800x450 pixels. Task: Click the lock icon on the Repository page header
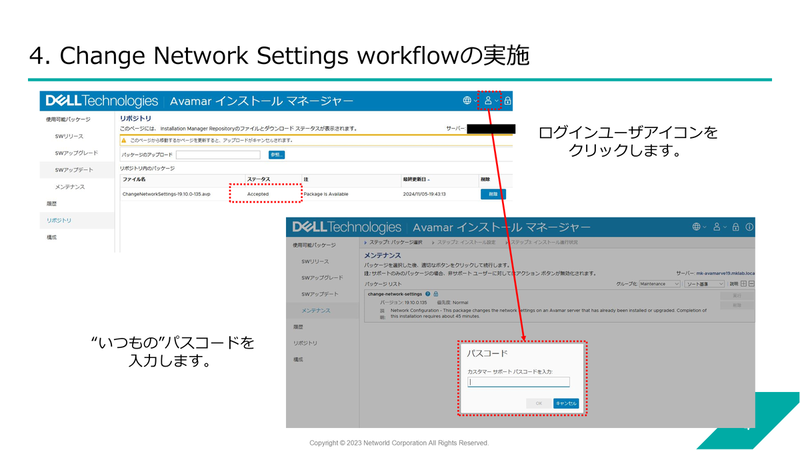click(508, 101)
